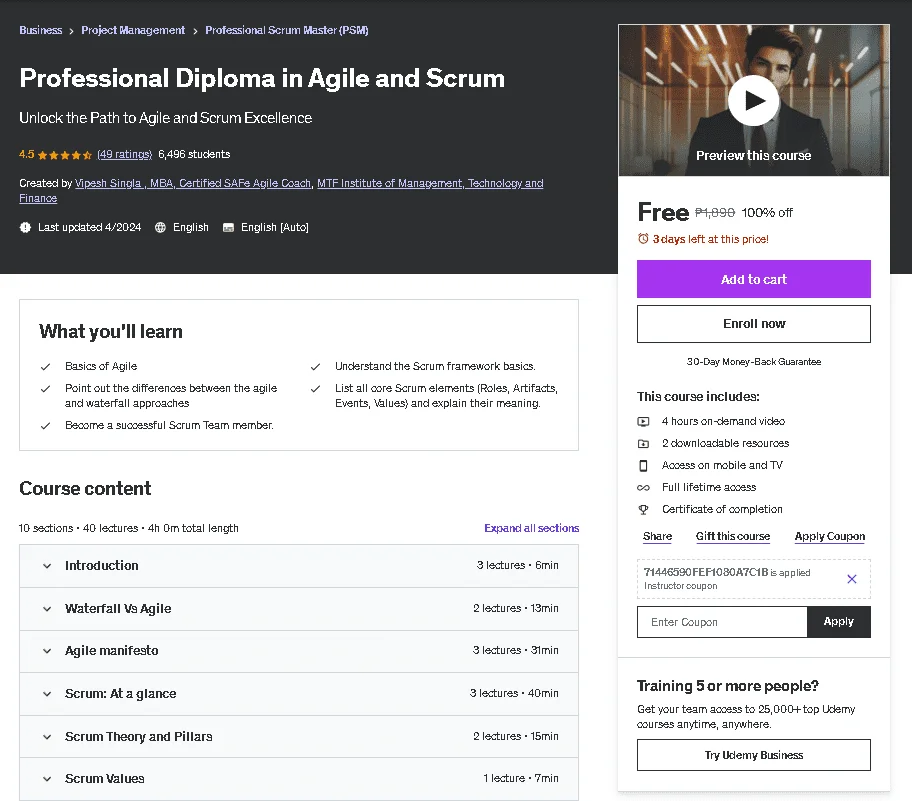This screenshot has width=912, height=801.
Task: Click the alarm clock icon beside days left
Action: click(643, 238)
